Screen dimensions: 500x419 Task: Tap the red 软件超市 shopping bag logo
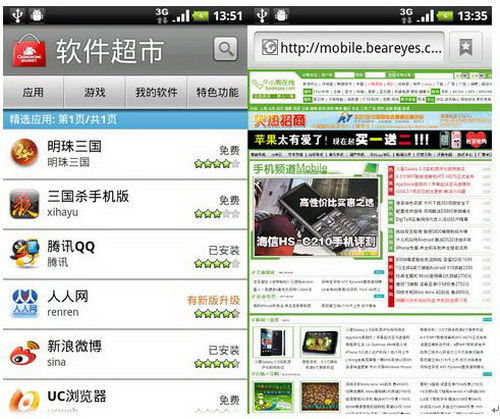[29, 50]
